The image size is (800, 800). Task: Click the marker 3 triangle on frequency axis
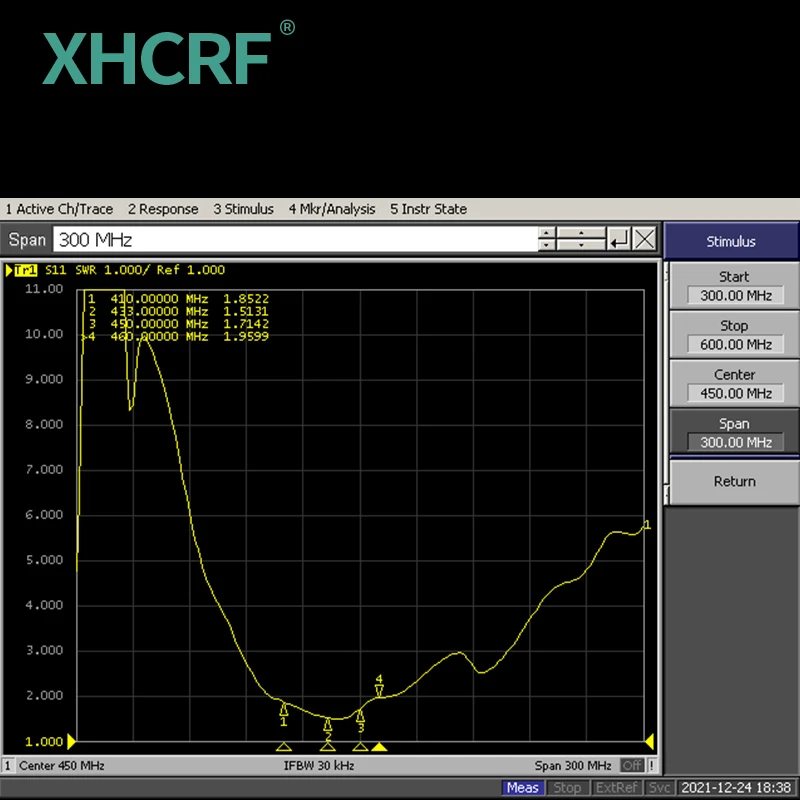coord(360,747)
